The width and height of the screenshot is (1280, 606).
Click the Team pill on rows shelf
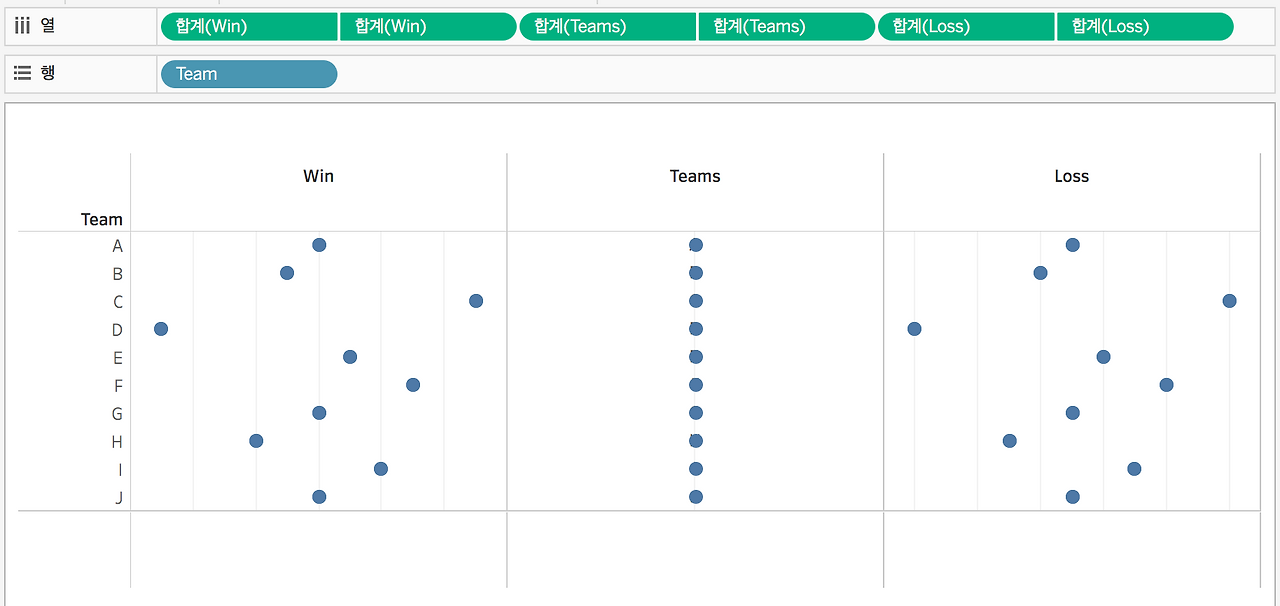click(249, 74)
